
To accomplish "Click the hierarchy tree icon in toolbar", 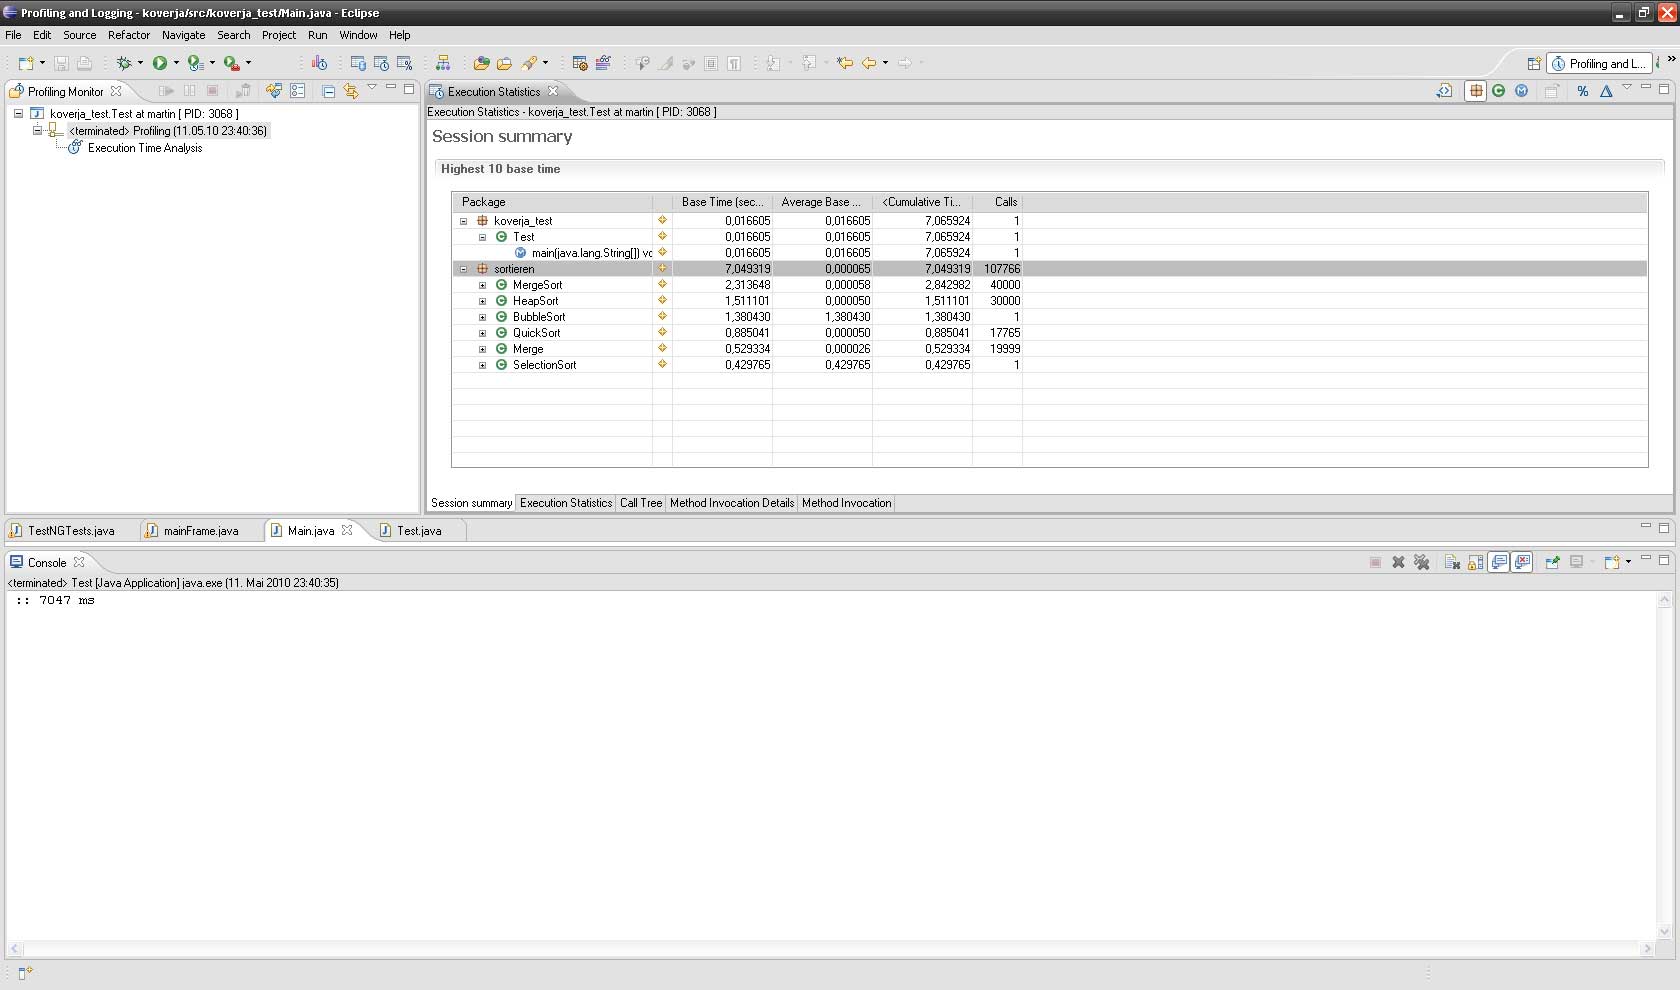I will [442, 63].
